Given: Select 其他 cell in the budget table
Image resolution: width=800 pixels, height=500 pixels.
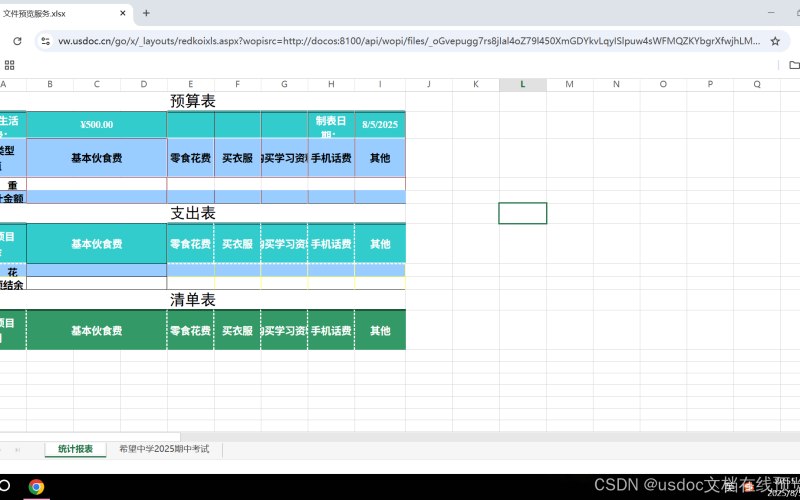Looking at the screenshot, I should point(380,158).
